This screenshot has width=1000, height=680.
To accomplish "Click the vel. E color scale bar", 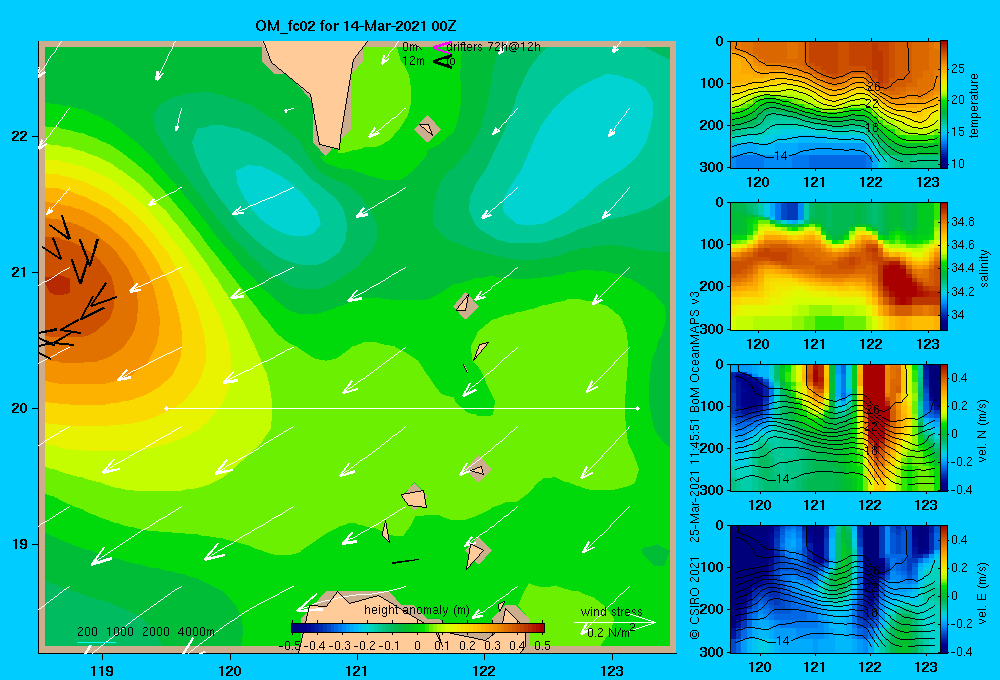I will (944, 589).
